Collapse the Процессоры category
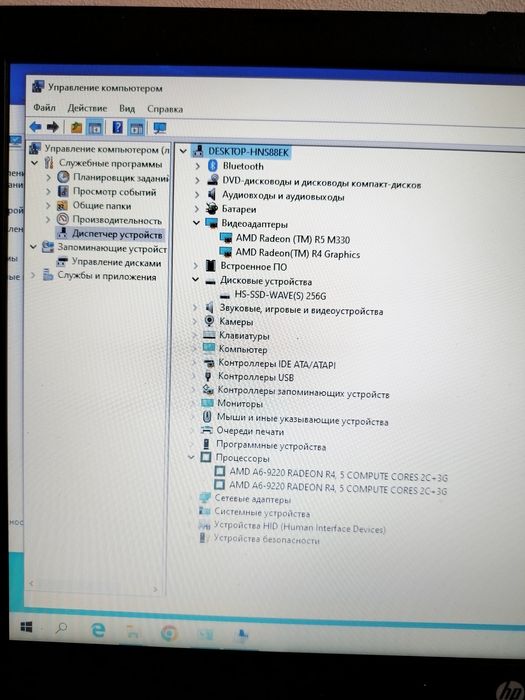Viewport: 525px width, 700px height. point(192,457)
